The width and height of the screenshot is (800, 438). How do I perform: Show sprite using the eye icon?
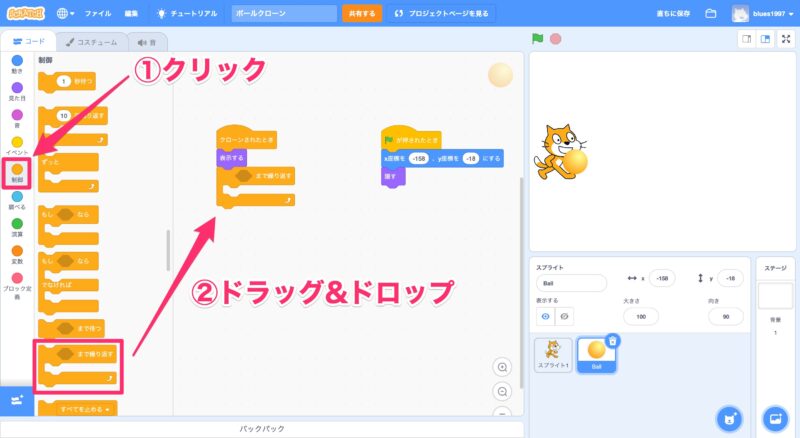pyautogui.click(x=546, y=316)
